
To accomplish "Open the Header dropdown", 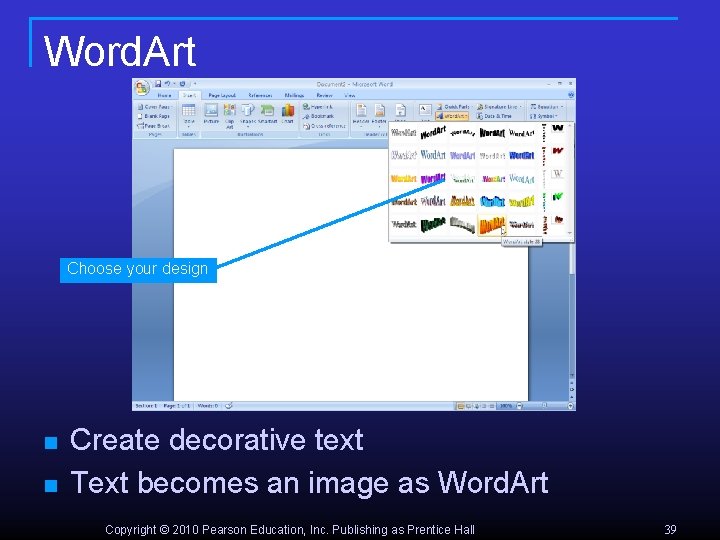I will pyautogui.click(x=361, y=114).
